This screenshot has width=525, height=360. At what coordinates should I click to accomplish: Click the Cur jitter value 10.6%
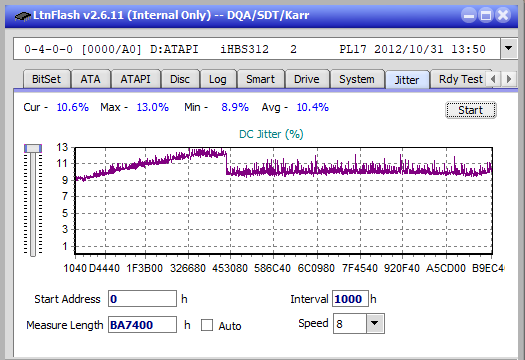[73, 107]
